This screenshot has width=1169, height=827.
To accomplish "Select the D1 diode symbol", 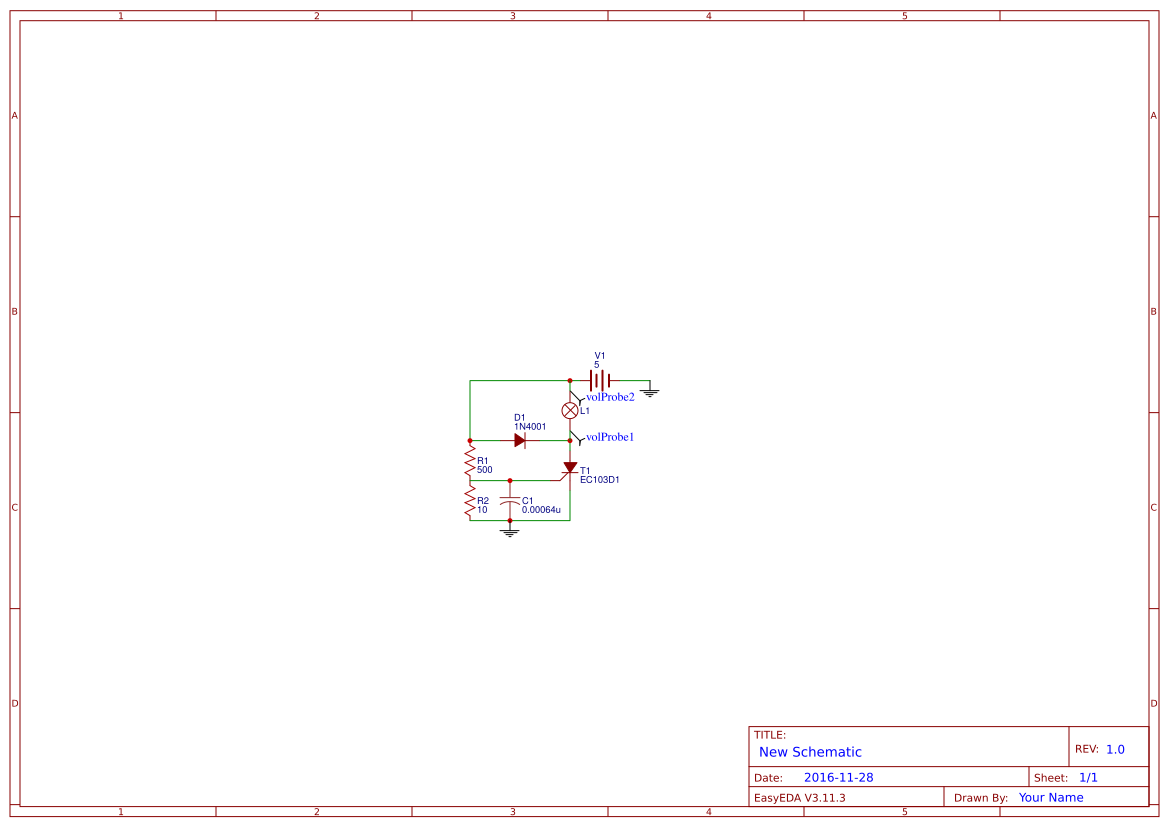I will [x=520, y=441].
